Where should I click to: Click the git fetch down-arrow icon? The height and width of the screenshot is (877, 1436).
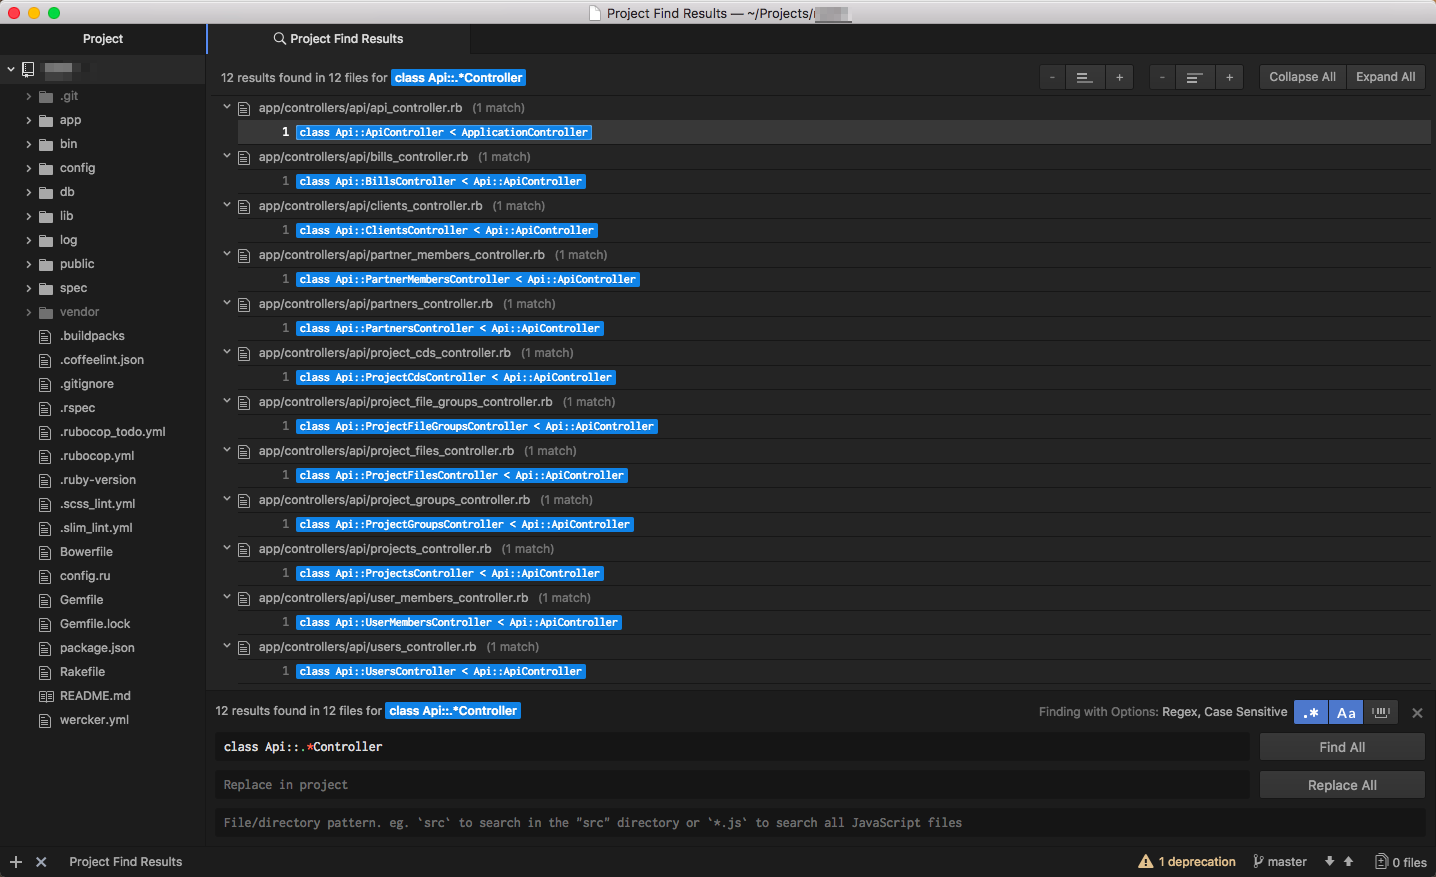click(1330, 861)
